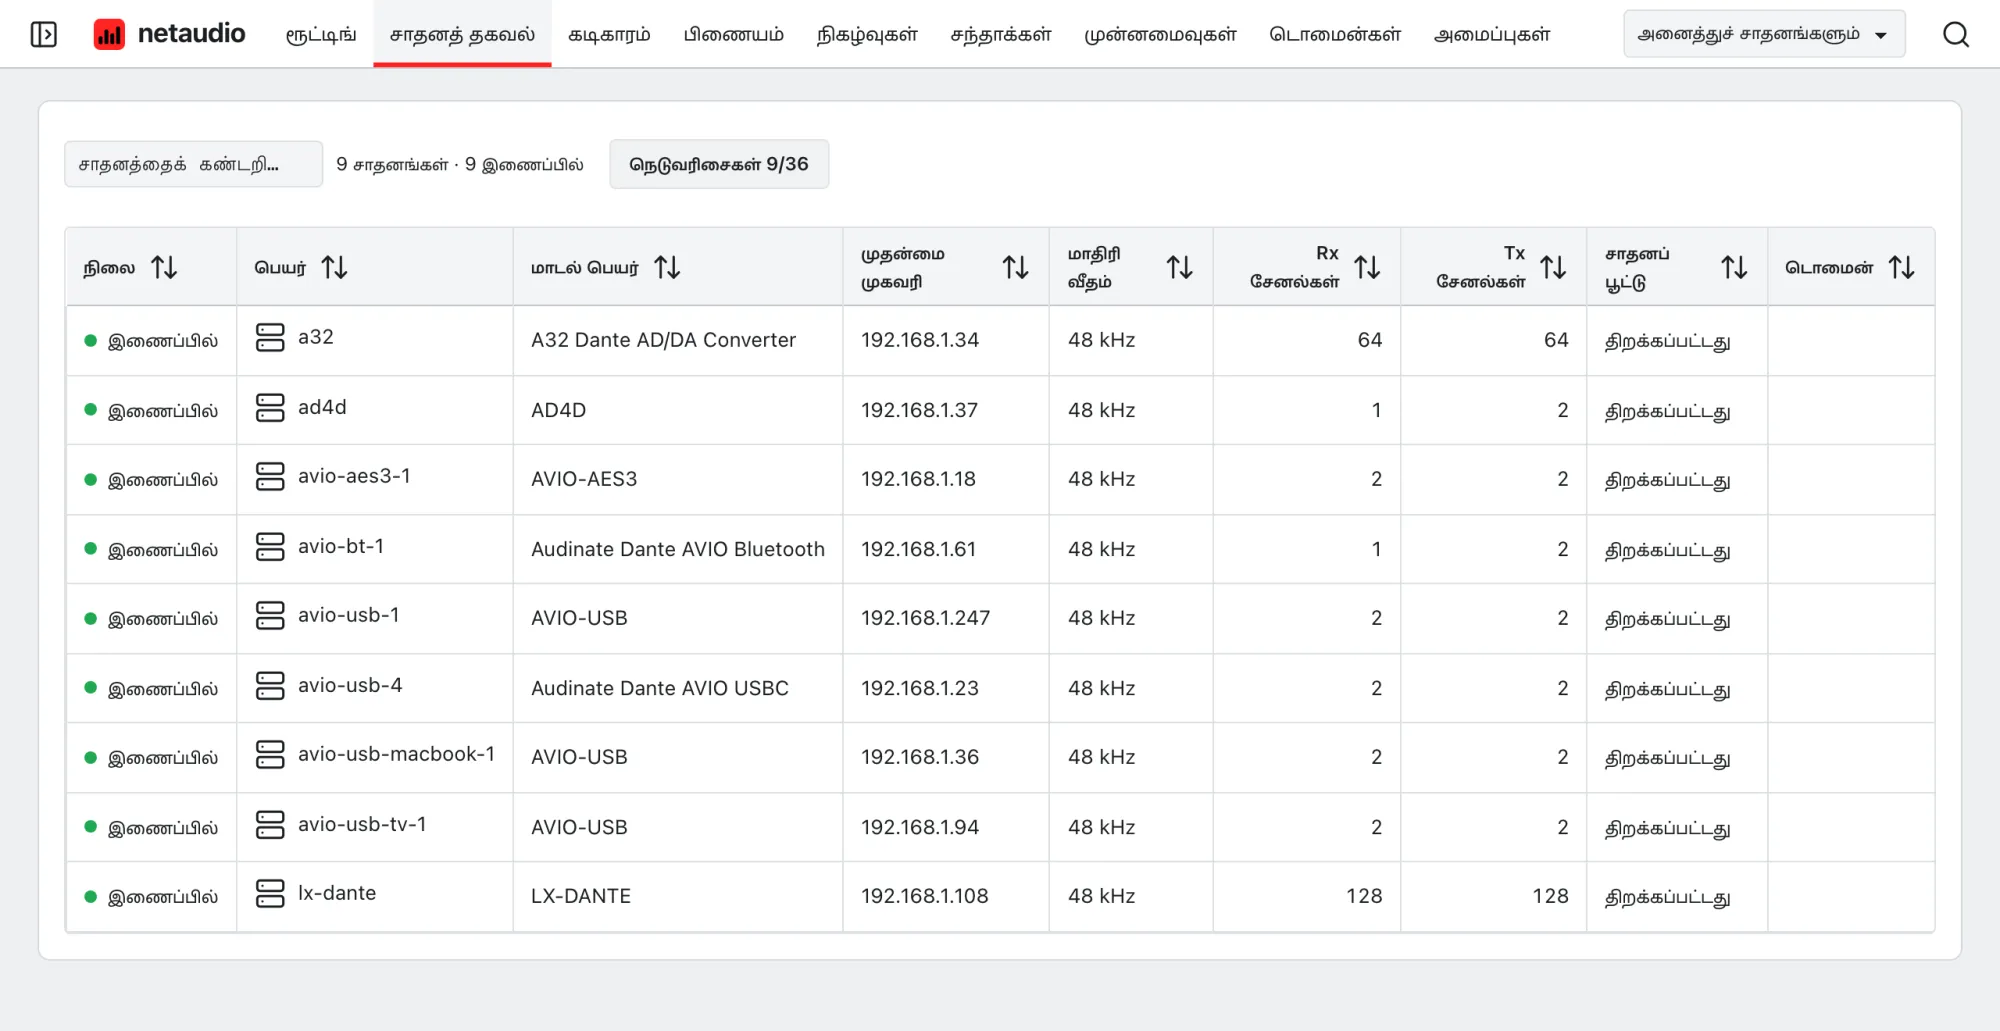Switch to முன்னமைவுகள் tab

(1160, 34)
